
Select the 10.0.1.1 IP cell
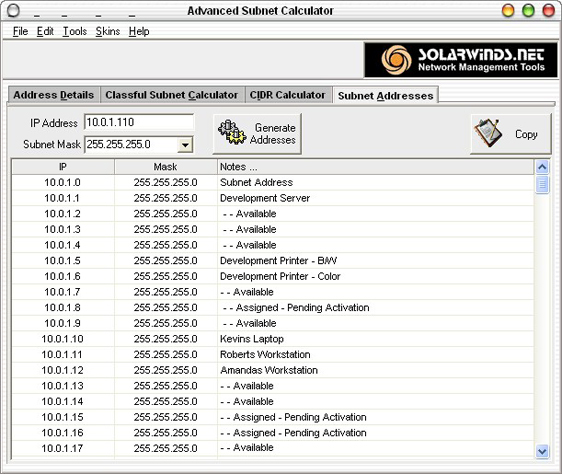(63, 198)
